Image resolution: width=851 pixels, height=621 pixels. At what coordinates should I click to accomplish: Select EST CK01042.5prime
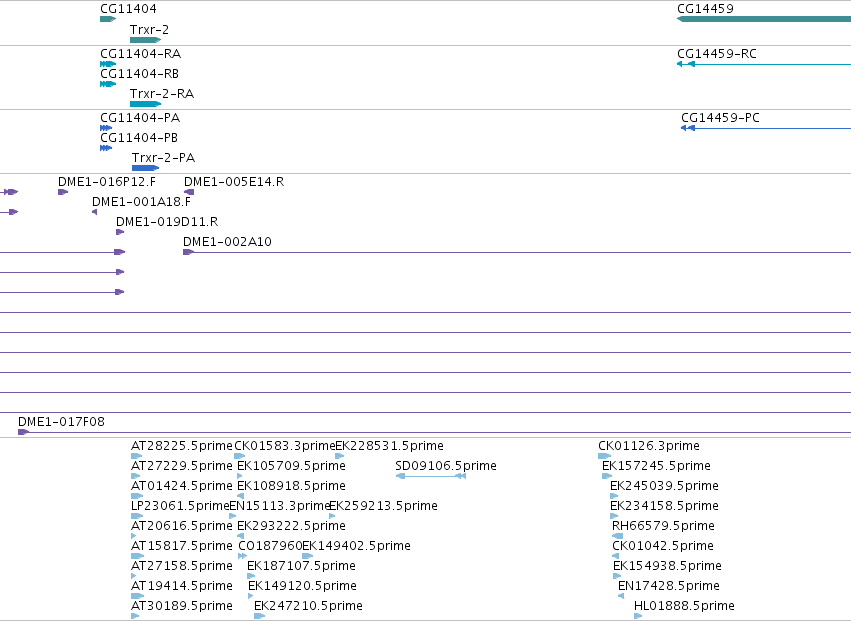pos(663,547)
